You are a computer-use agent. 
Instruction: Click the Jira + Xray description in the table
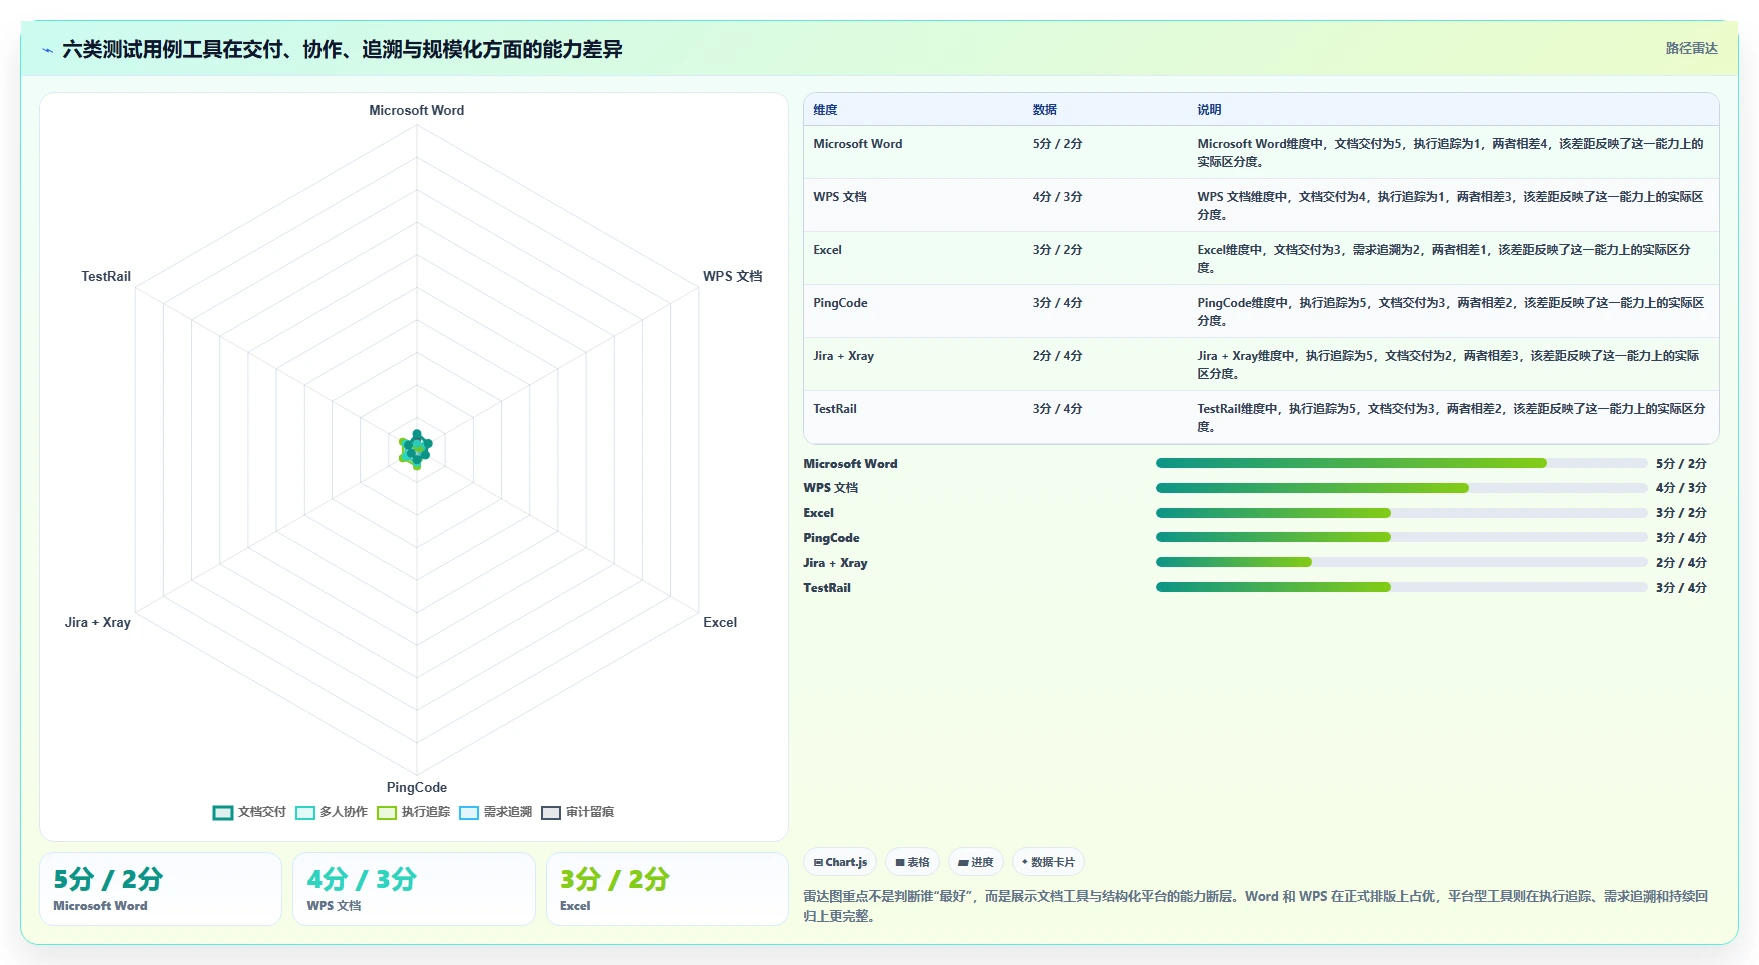click(1450, 364)
